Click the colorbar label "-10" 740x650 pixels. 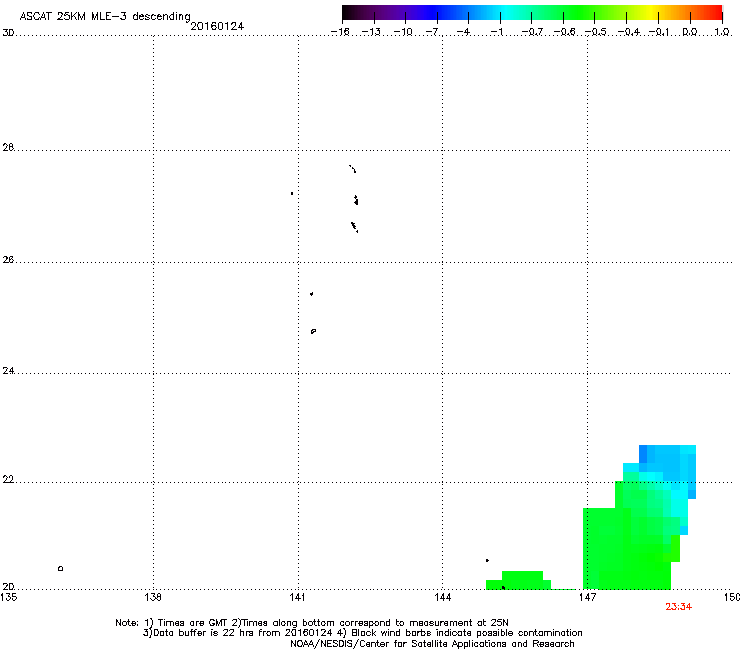pyautogui.click(x=403, y=32)
